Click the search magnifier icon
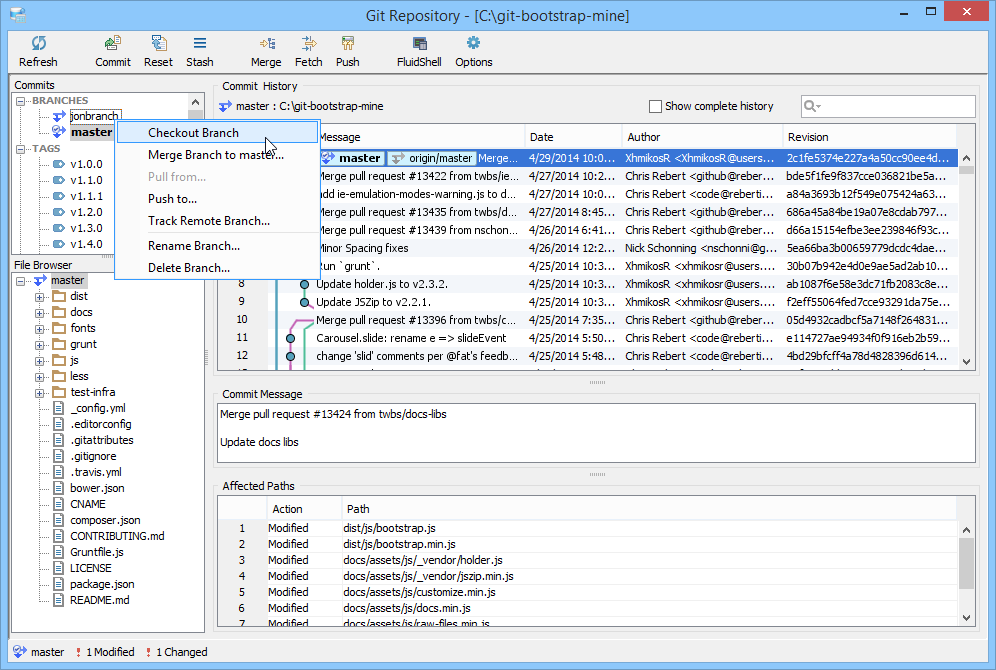The height and width of the screenshot is (670, 996). pyautogui.click(x=811, y=106)
